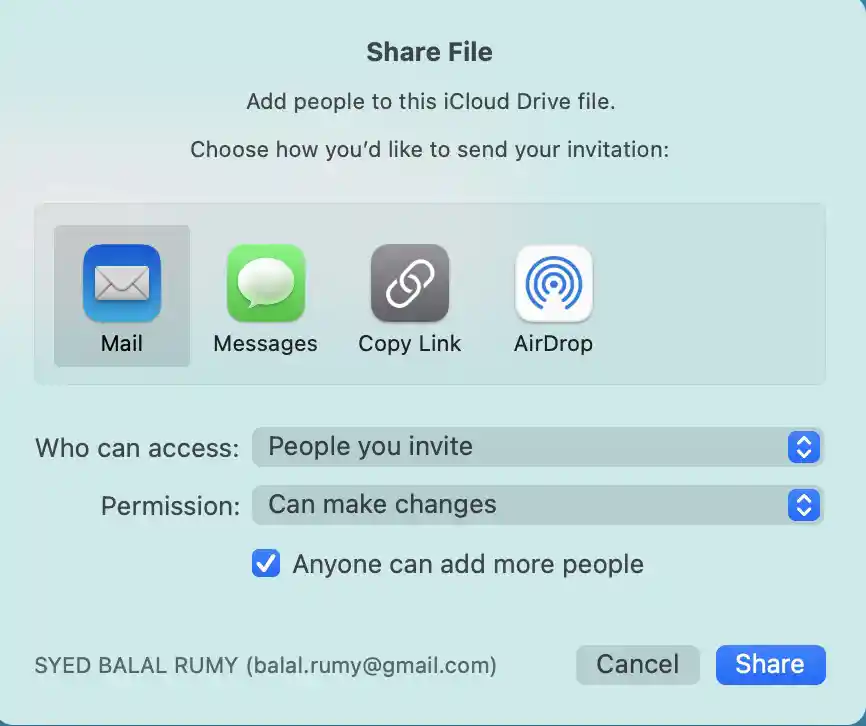
Task: Click the arrows on Who can access popup
Action: click(x=804, y=447)
